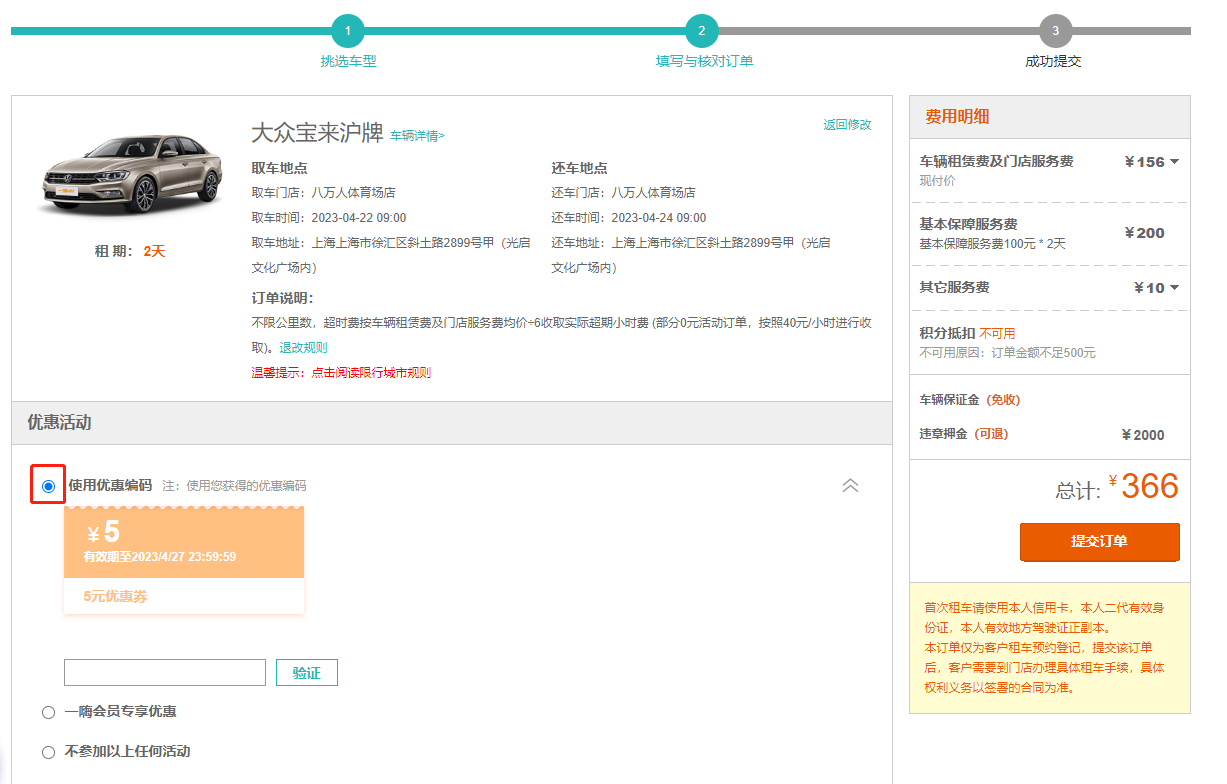Click step 2 填写与核对订单 circle
The height and width of the screenshot is (784, 1227).
[702, 31]
